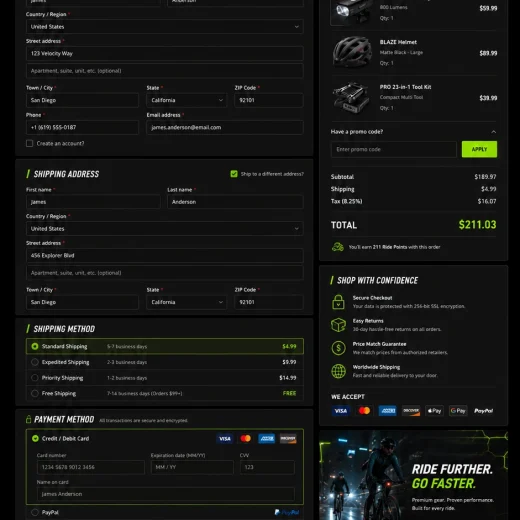Click the Expiration date MM / YY field

coord(192,467)
